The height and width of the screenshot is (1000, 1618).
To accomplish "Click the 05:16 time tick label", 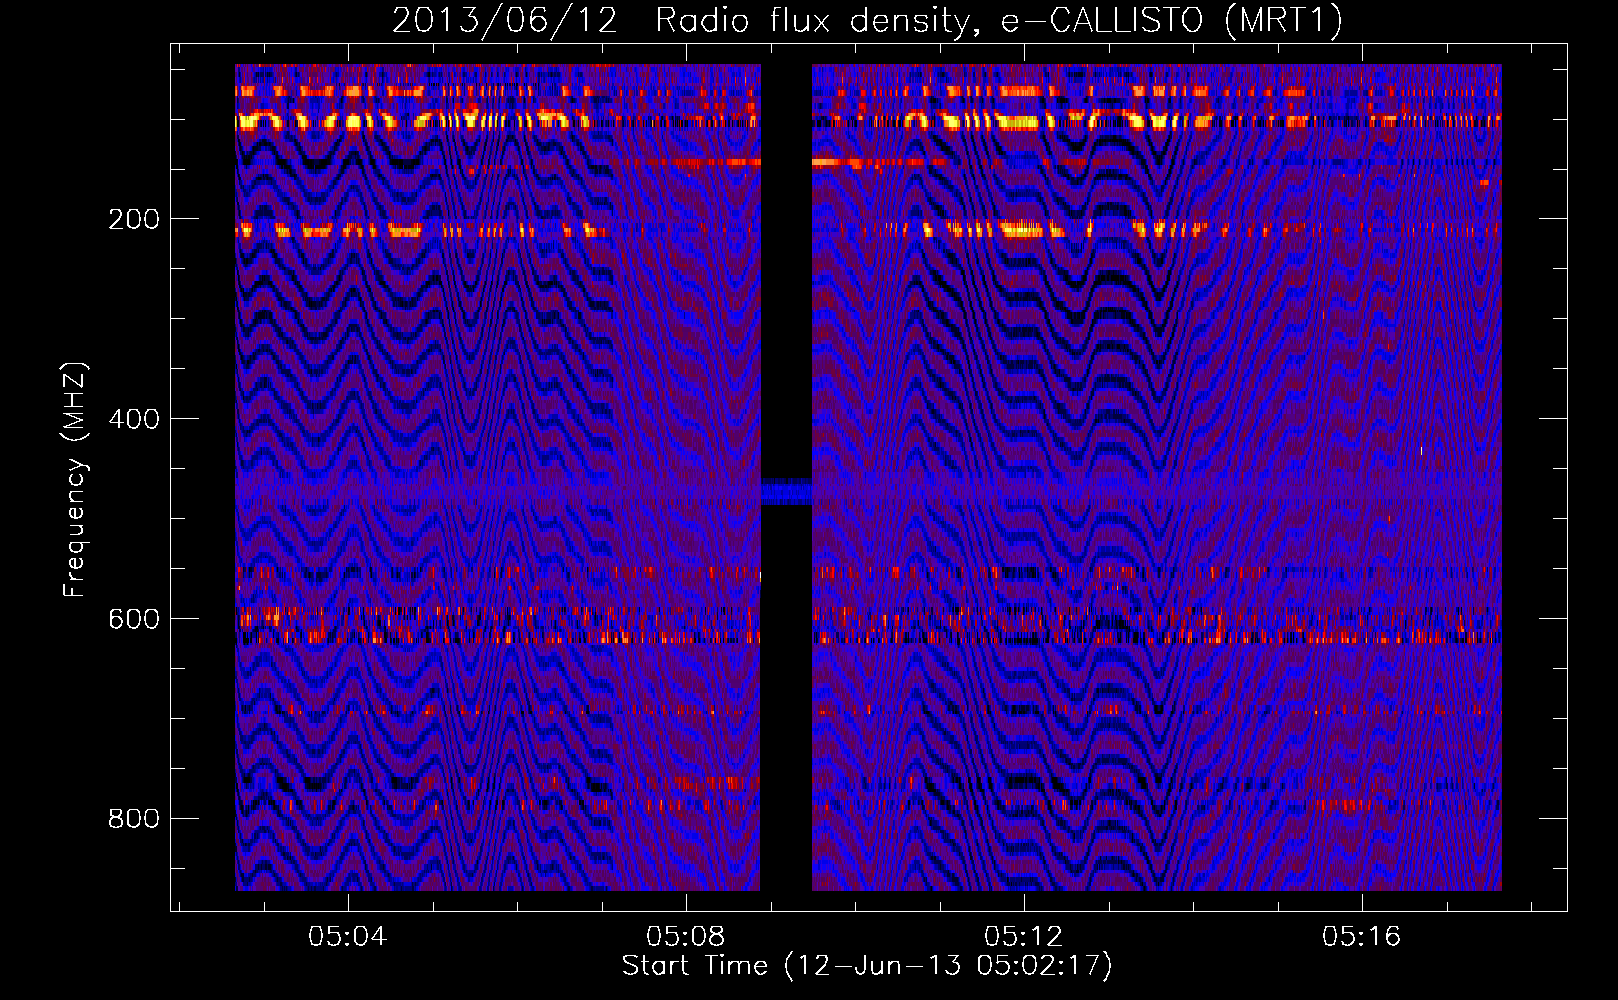I will click(x=1361, y=937).
